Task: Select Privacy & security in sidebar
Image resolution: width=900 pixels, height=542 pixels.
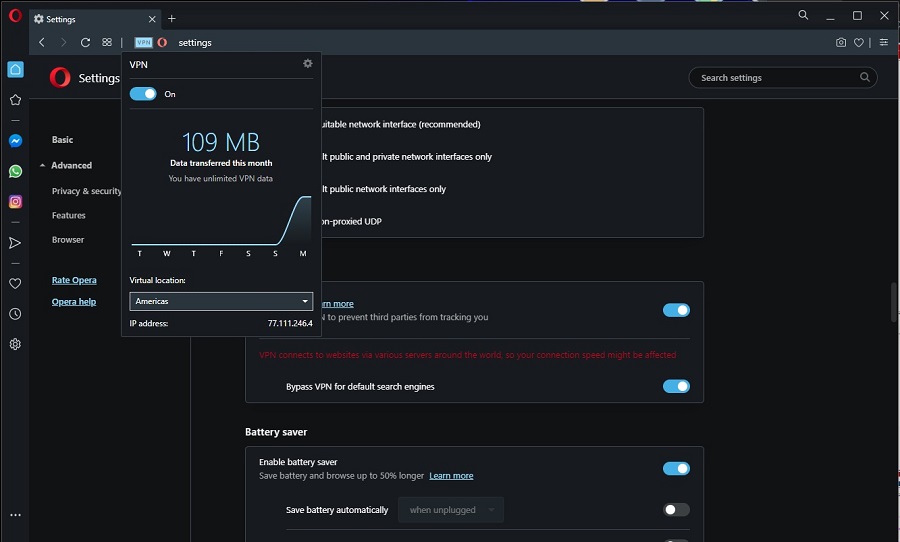Action: (87, 191)
